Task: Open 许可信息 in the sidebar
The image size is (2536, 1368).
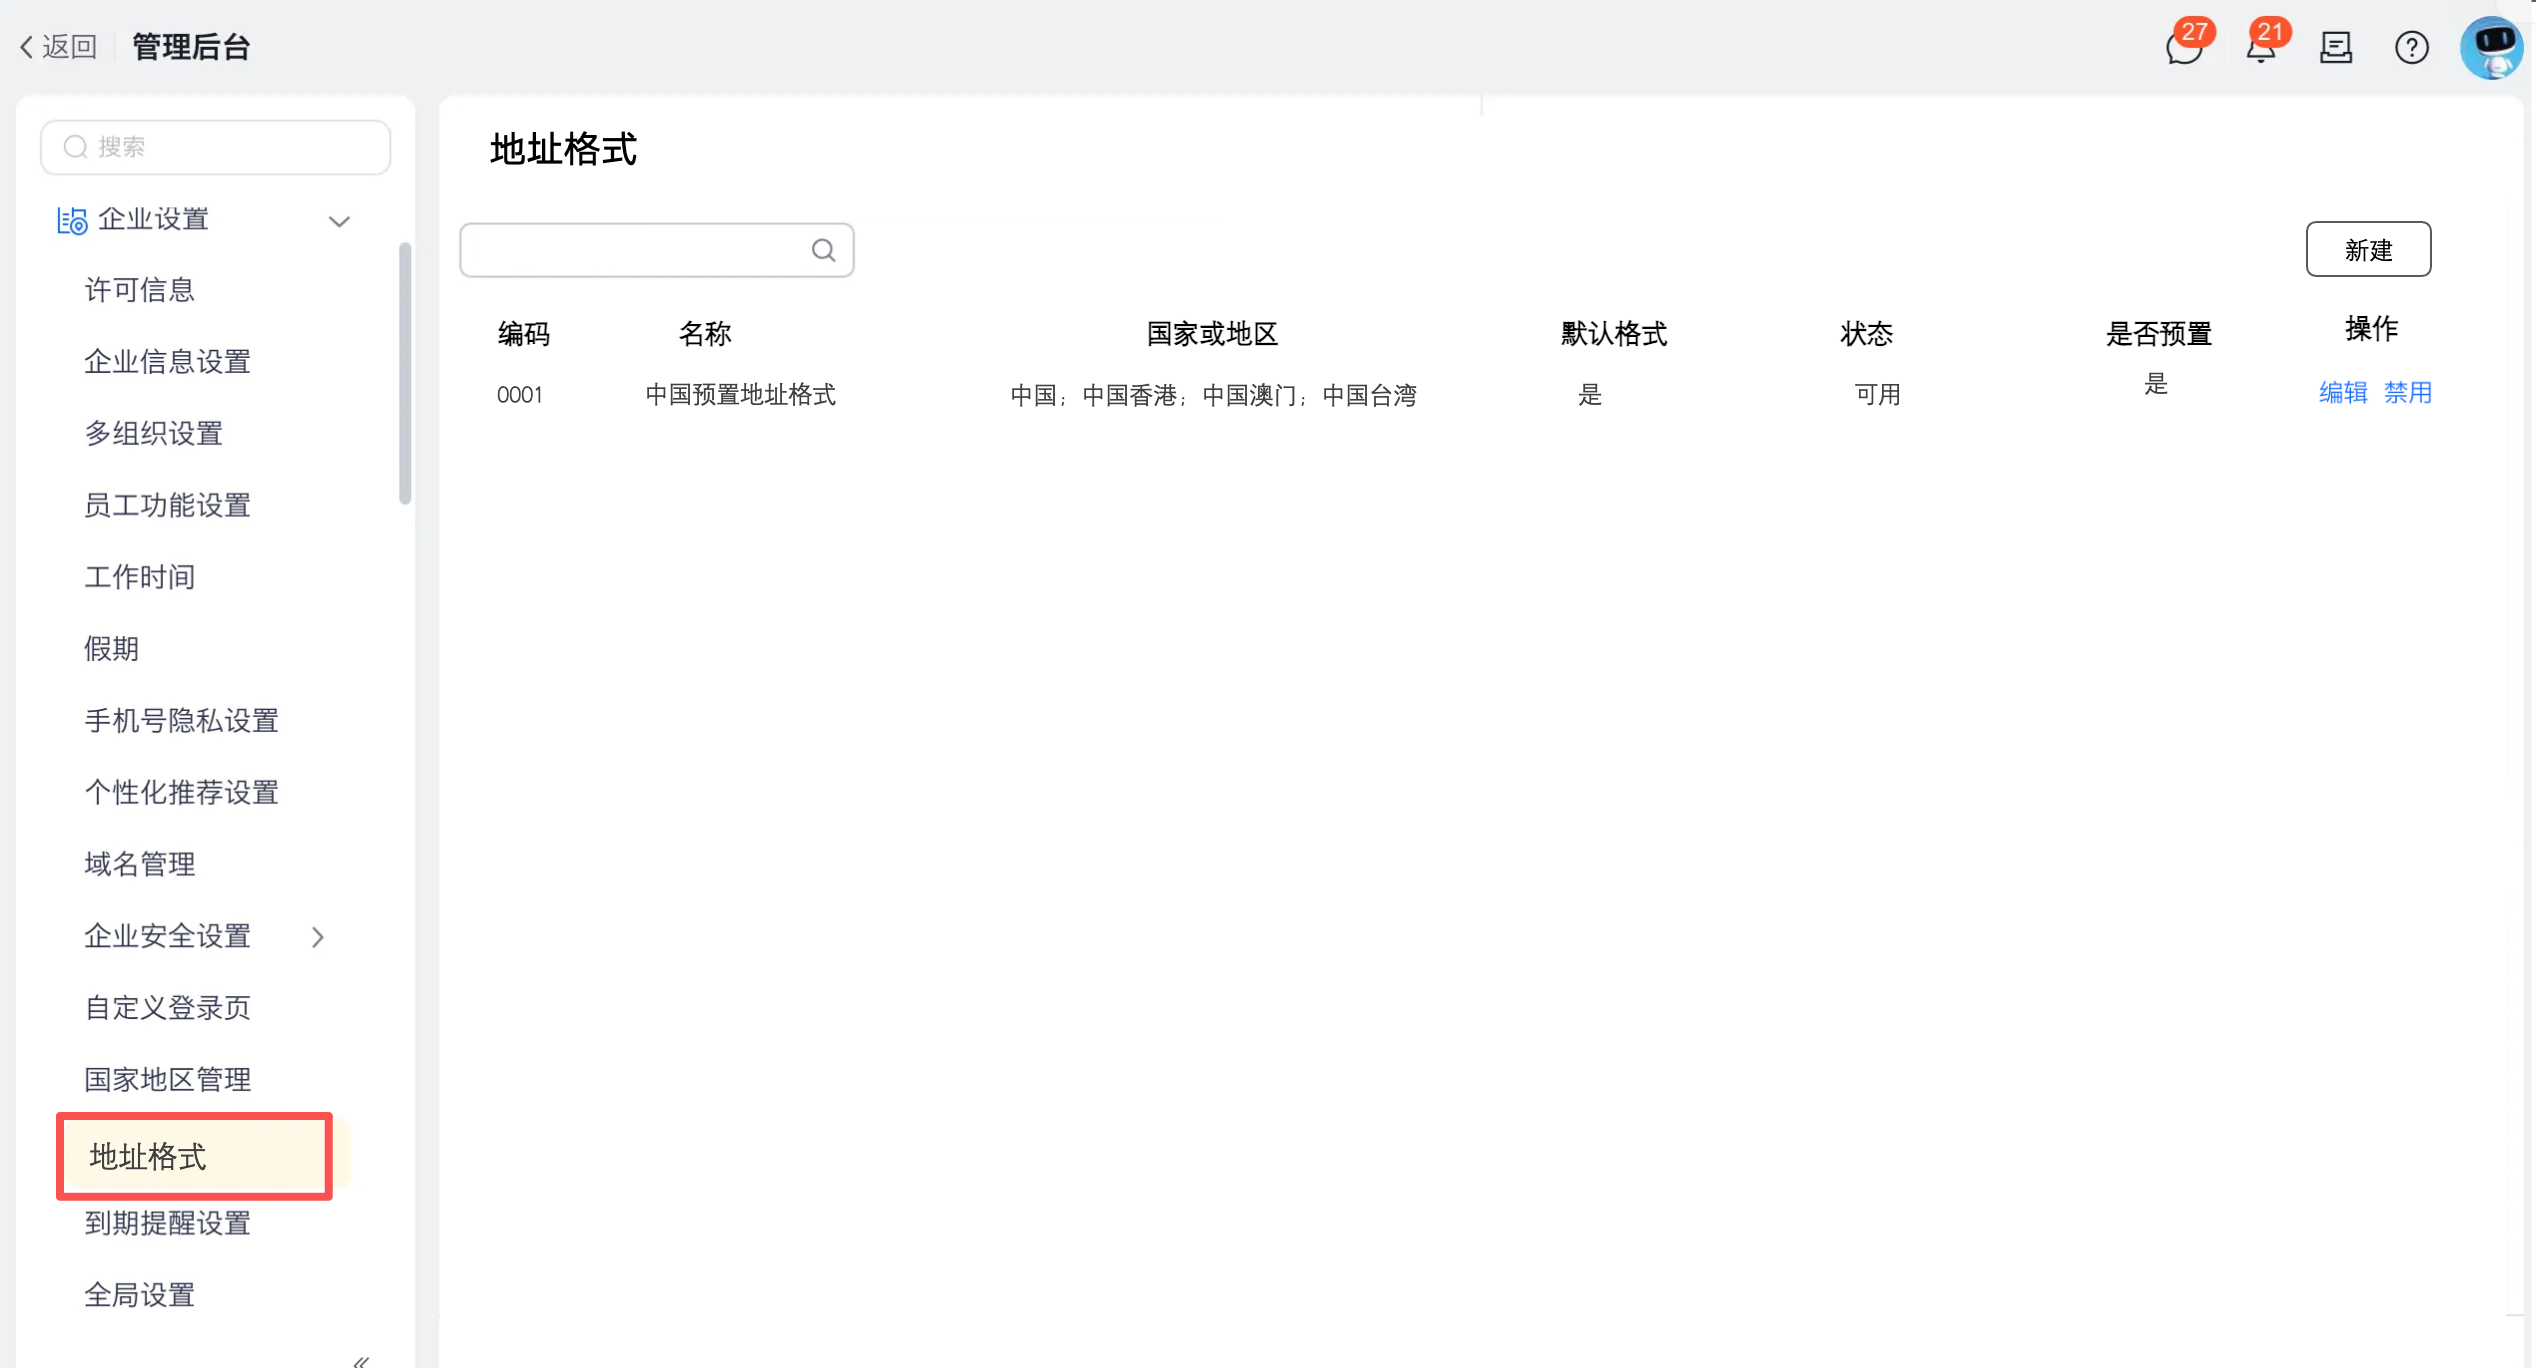Action: point(139,290)
